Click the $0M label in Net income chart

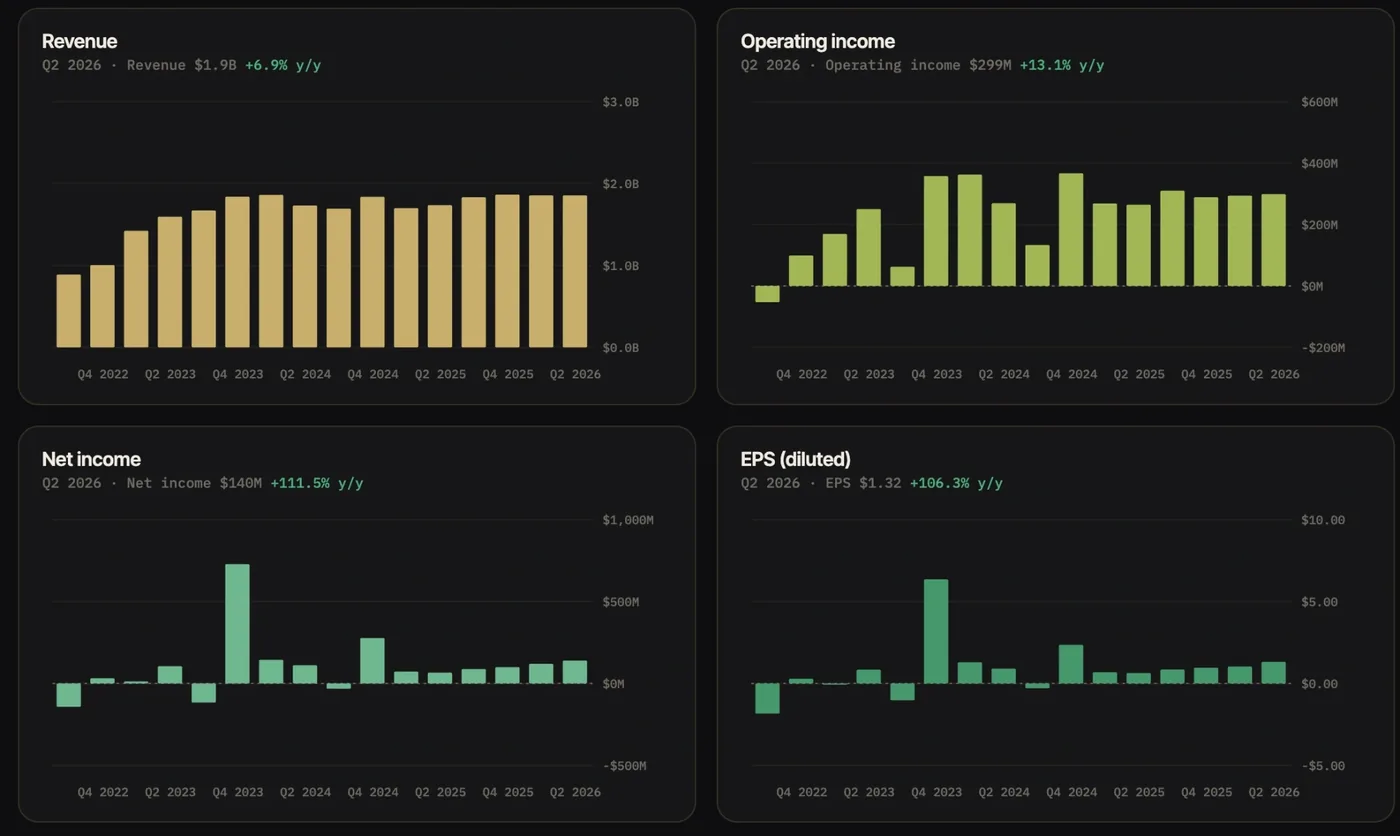coord(613,684)
